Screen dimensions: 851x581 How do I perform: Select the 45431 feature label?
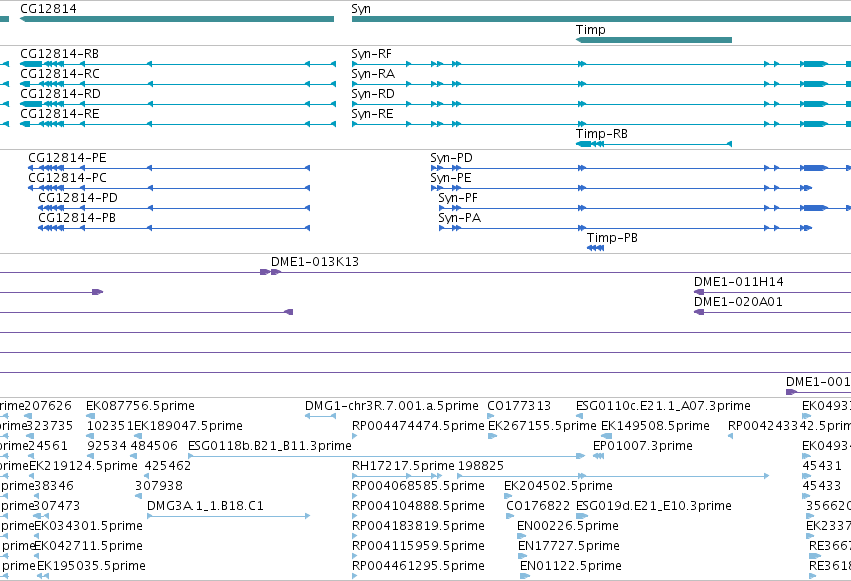click(822, 466)
